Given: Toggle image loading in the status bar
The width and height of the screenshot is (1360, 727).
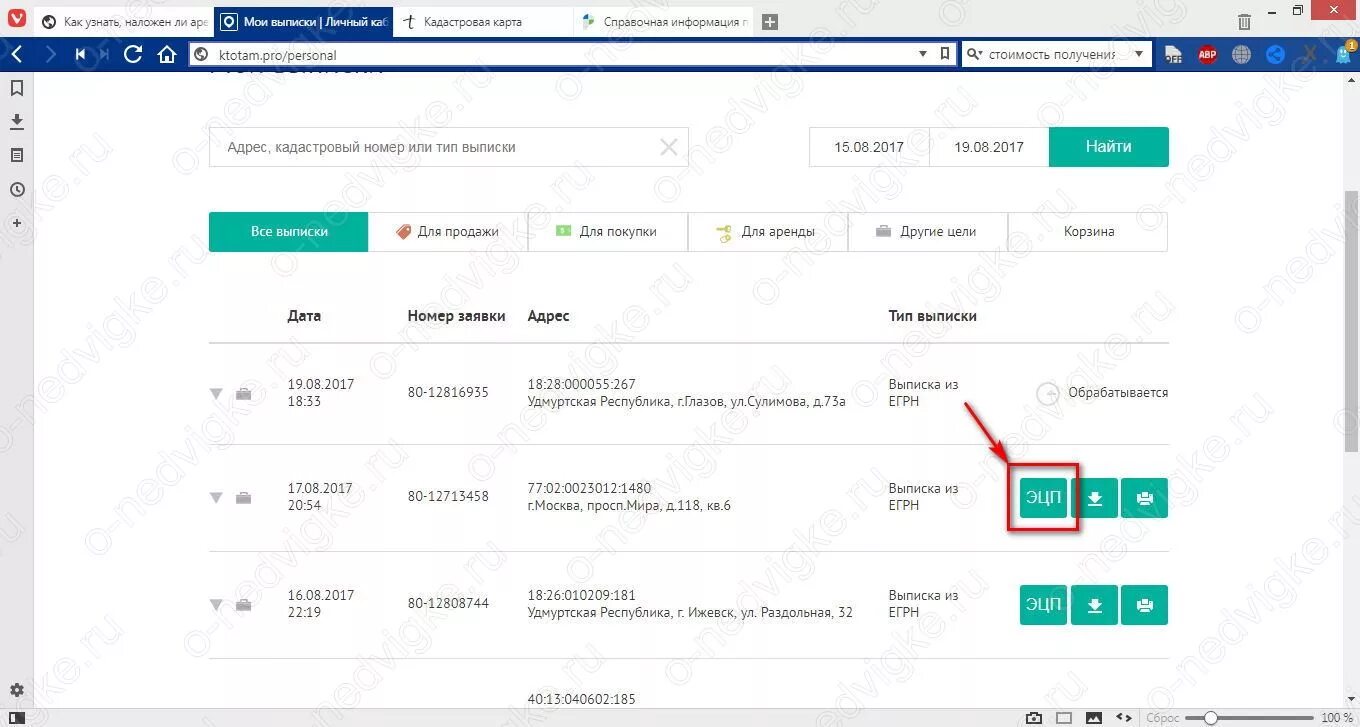Looking at the screenshot, I should tap(1094, 717).
